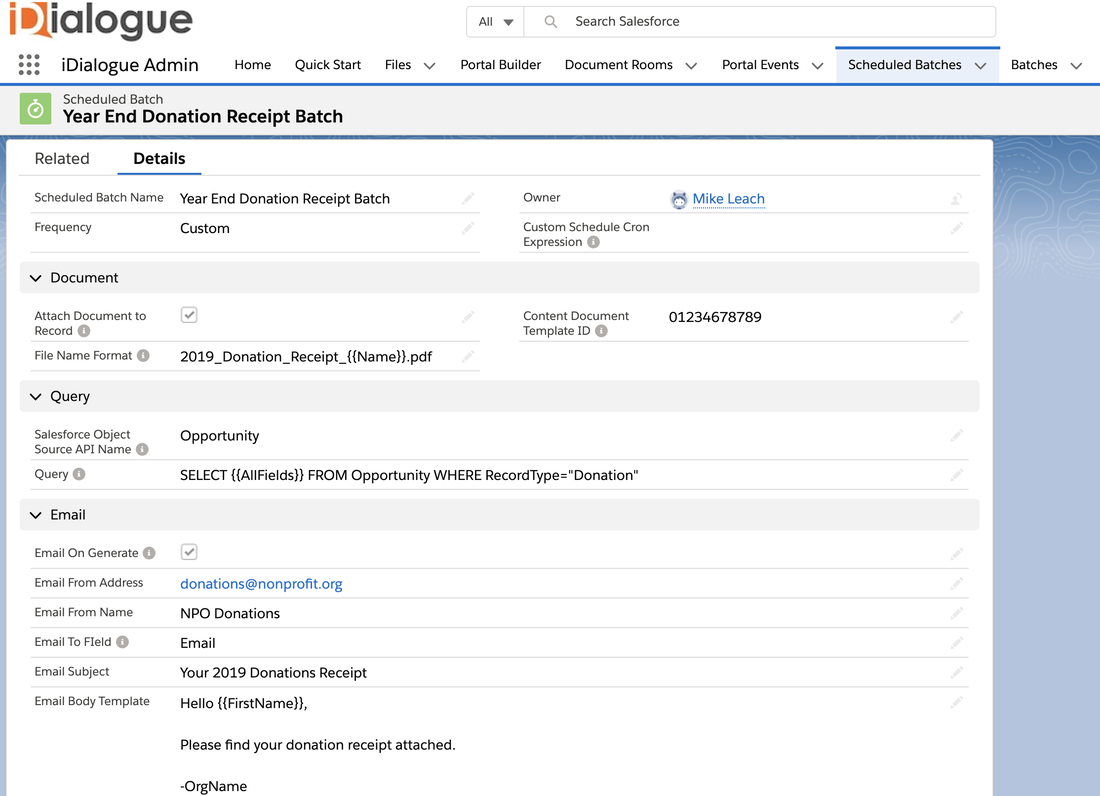Show File Name Format info tooltip
Viewport: 1100px width, 796px height.
(143, 356)
